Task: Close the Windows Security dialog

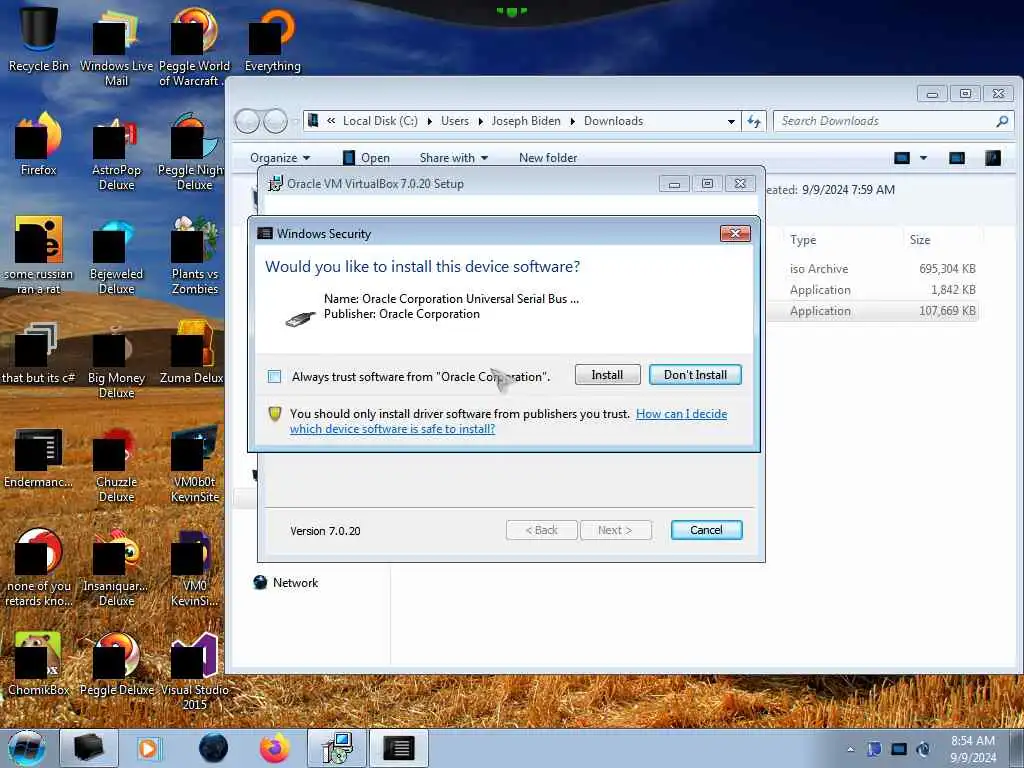Action: pyautogui.click(x=735, y=233)
